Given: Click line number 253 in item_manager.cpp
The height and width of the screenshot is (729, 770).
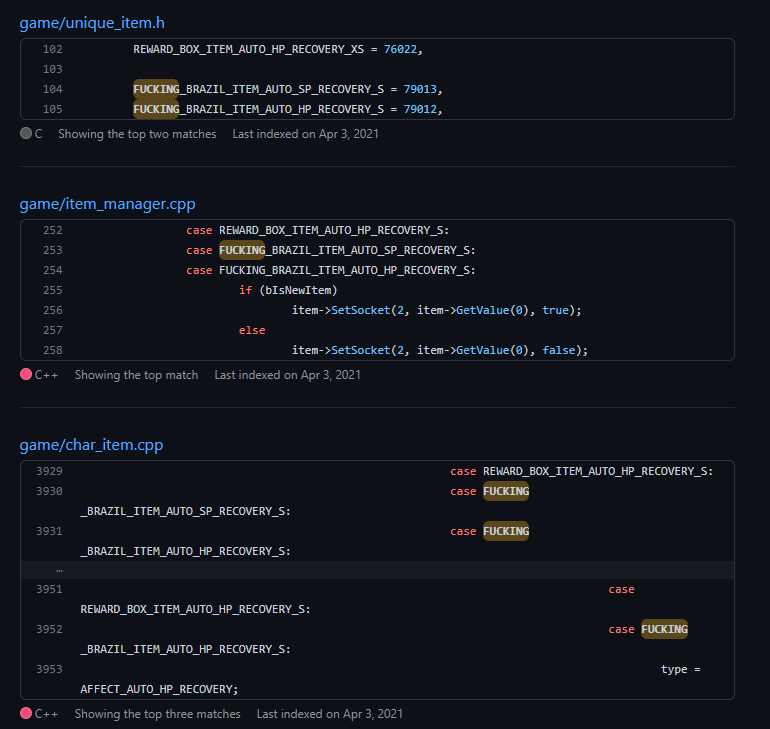Looking at the screenshot, I should click(53, 250).
